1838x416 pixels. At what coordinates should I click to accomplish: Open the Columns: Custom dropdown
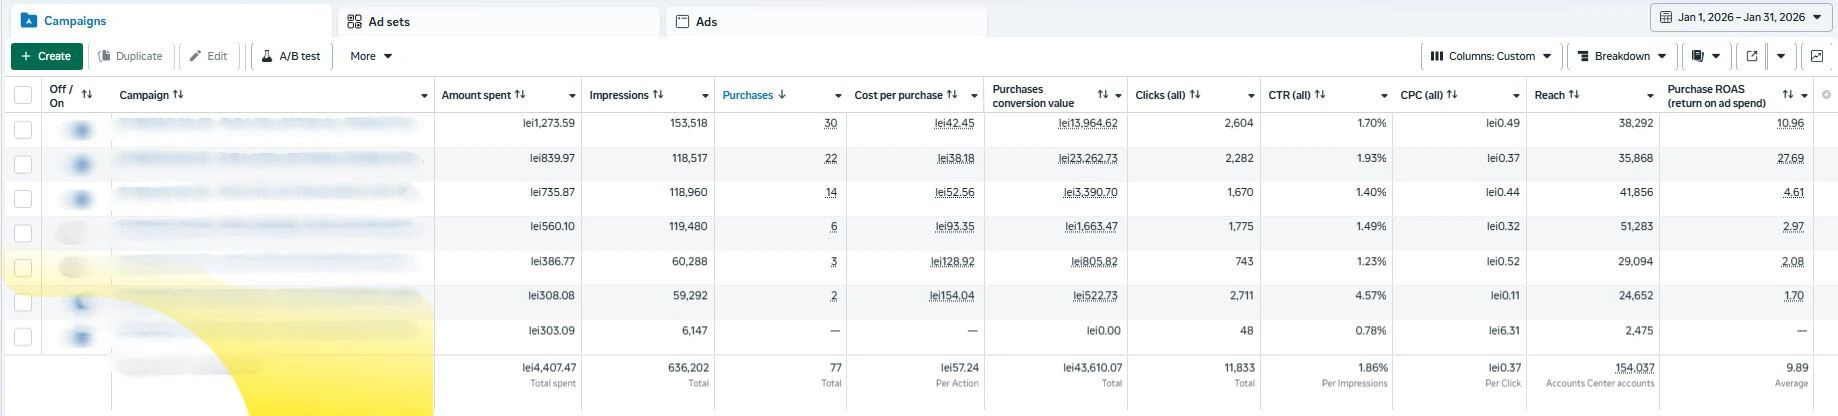(x=1490, y=56)
